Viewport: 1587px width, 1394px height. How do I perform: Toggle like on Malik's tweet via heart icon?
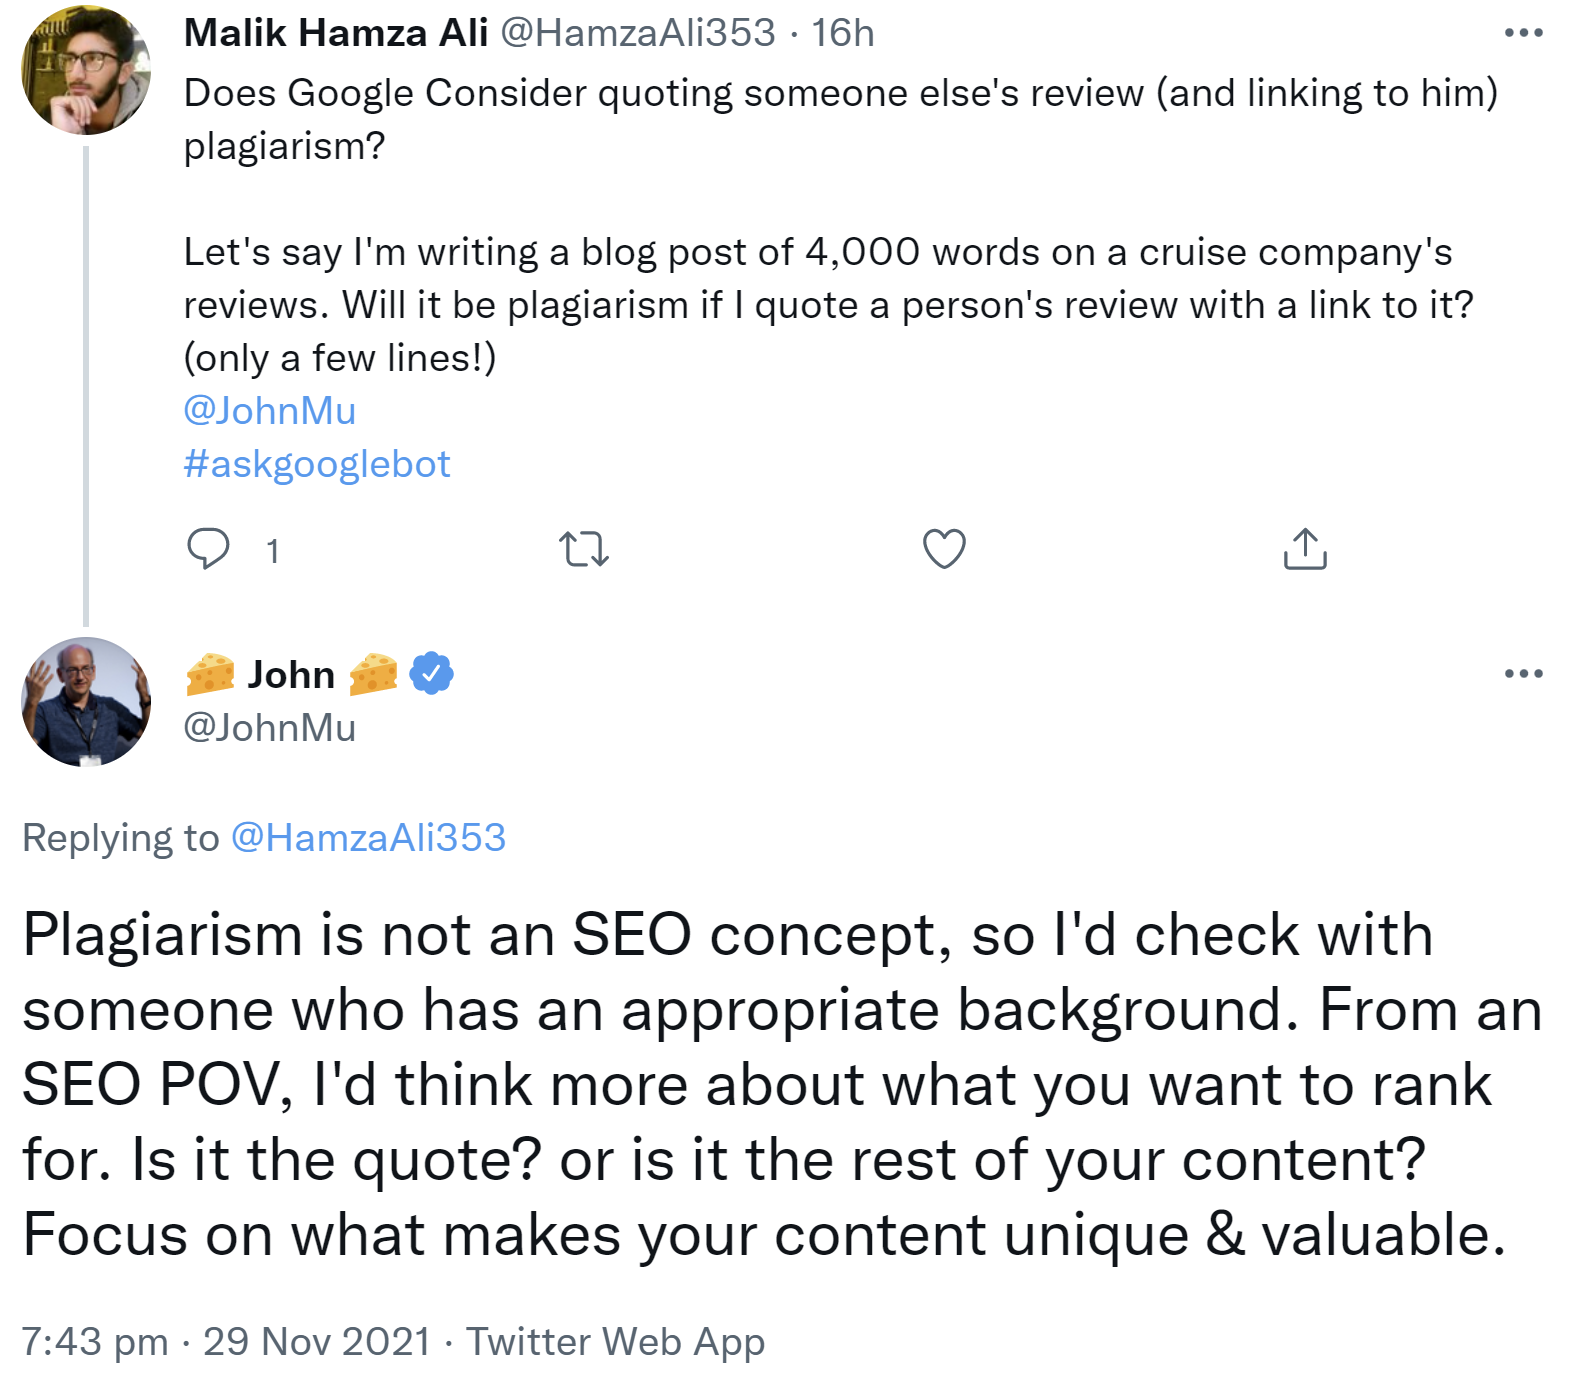[x=941, y=548]
